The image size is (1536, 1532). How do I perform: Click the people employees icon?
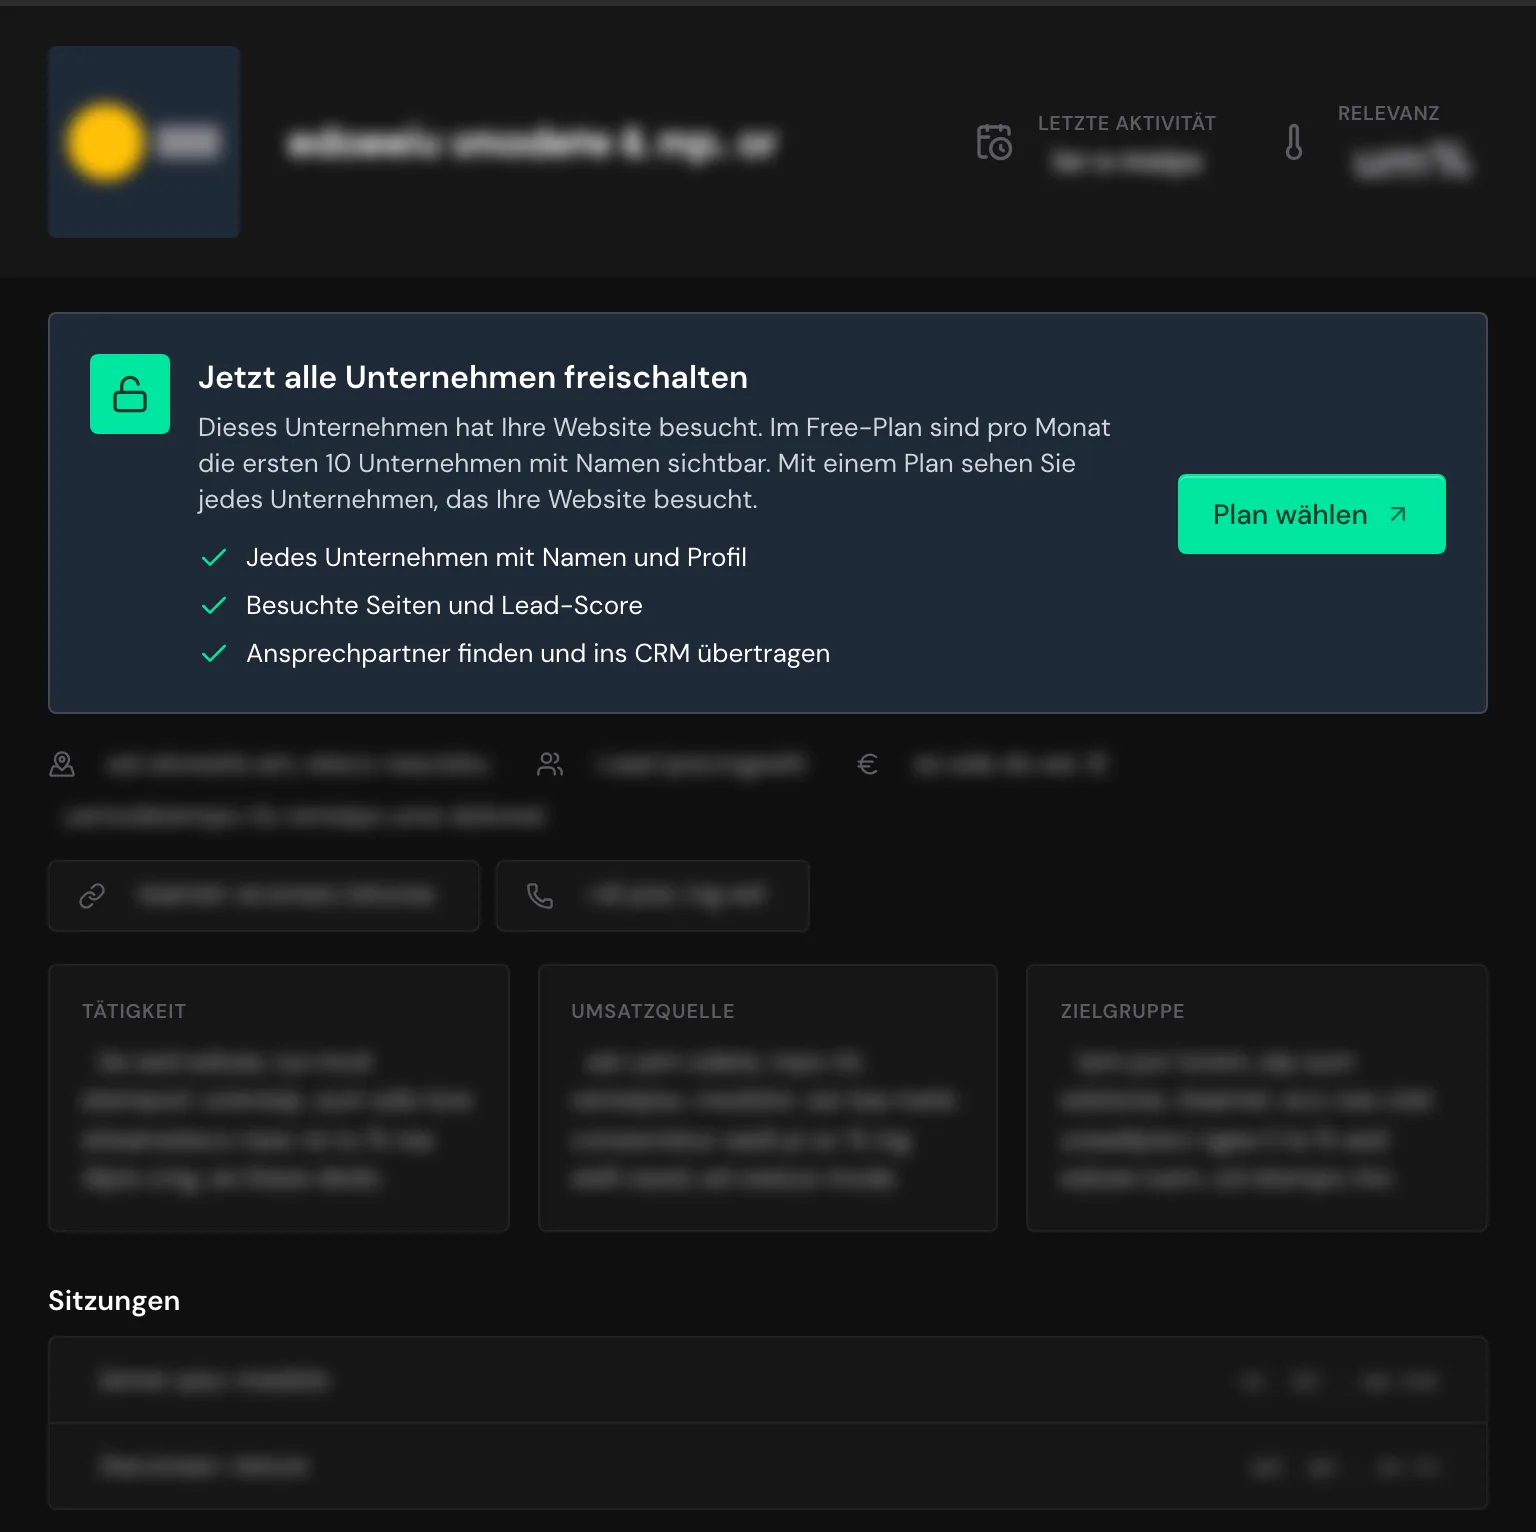click(x=550, y=765)
